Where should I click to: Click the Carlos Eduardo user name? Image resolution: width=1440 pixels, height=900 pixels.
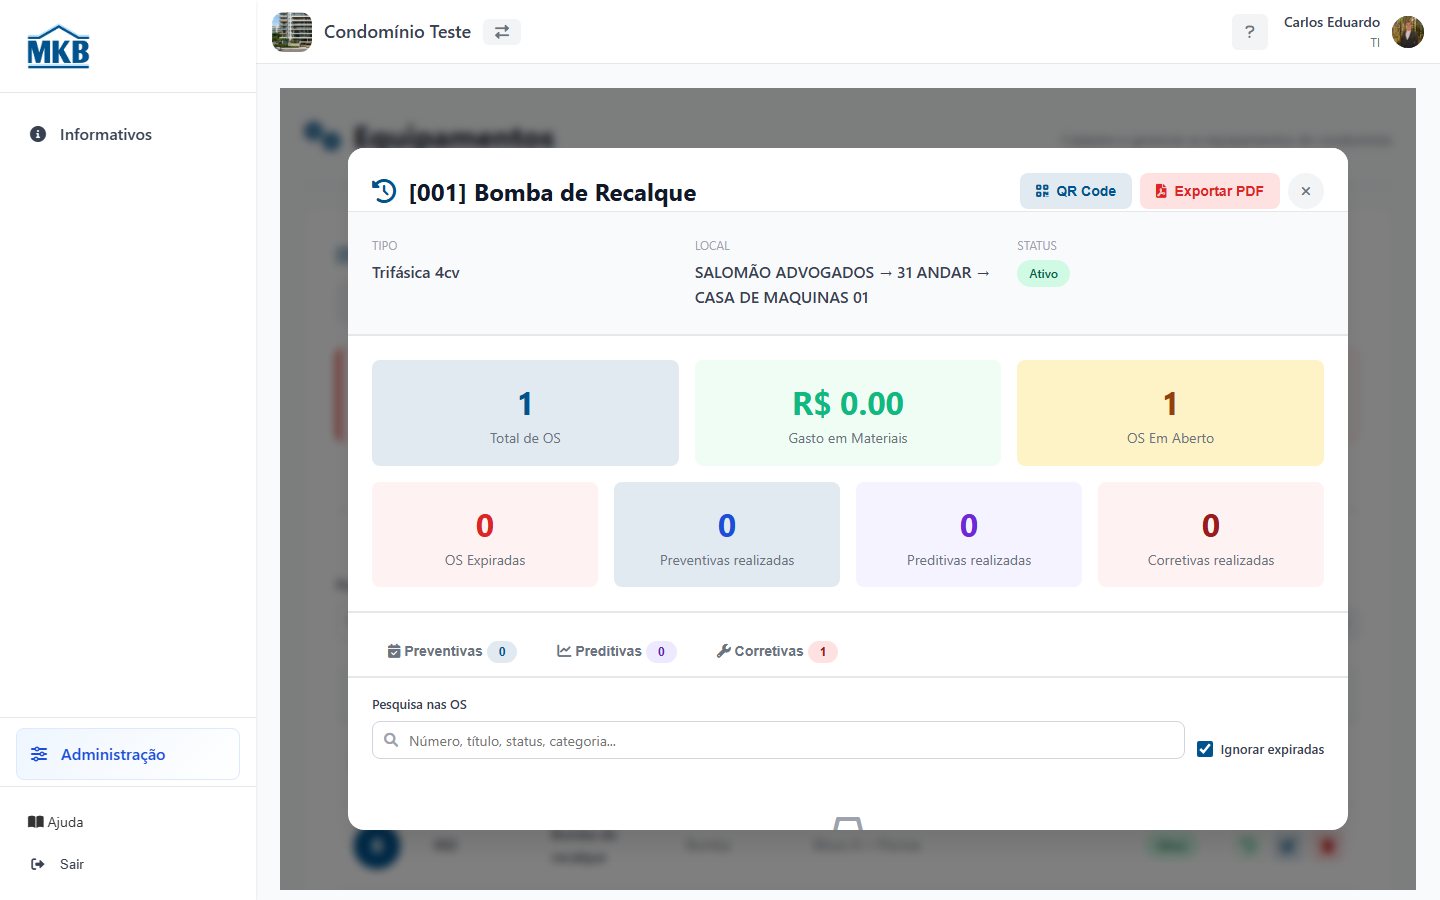1332,22
